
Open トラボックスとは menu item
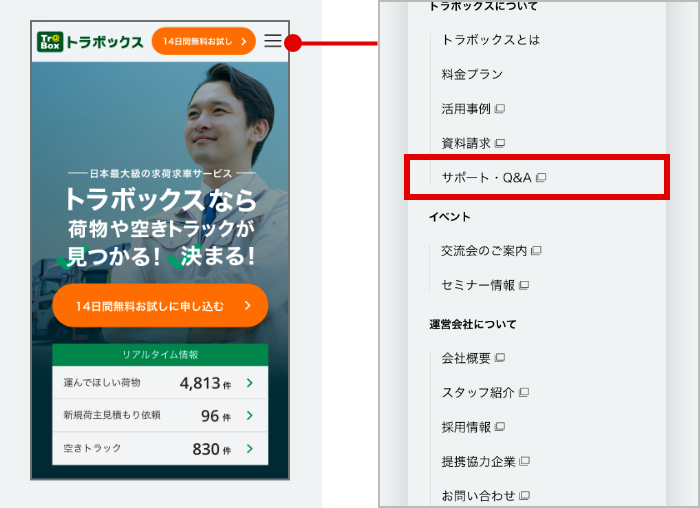tap(491, 40)
